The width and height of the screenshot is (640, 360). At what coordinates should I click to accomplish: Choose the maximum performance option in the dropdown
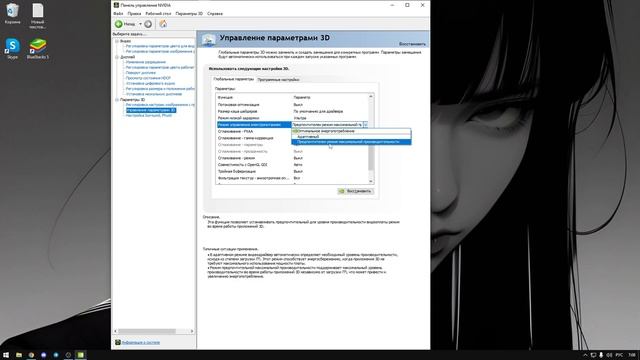351,142
